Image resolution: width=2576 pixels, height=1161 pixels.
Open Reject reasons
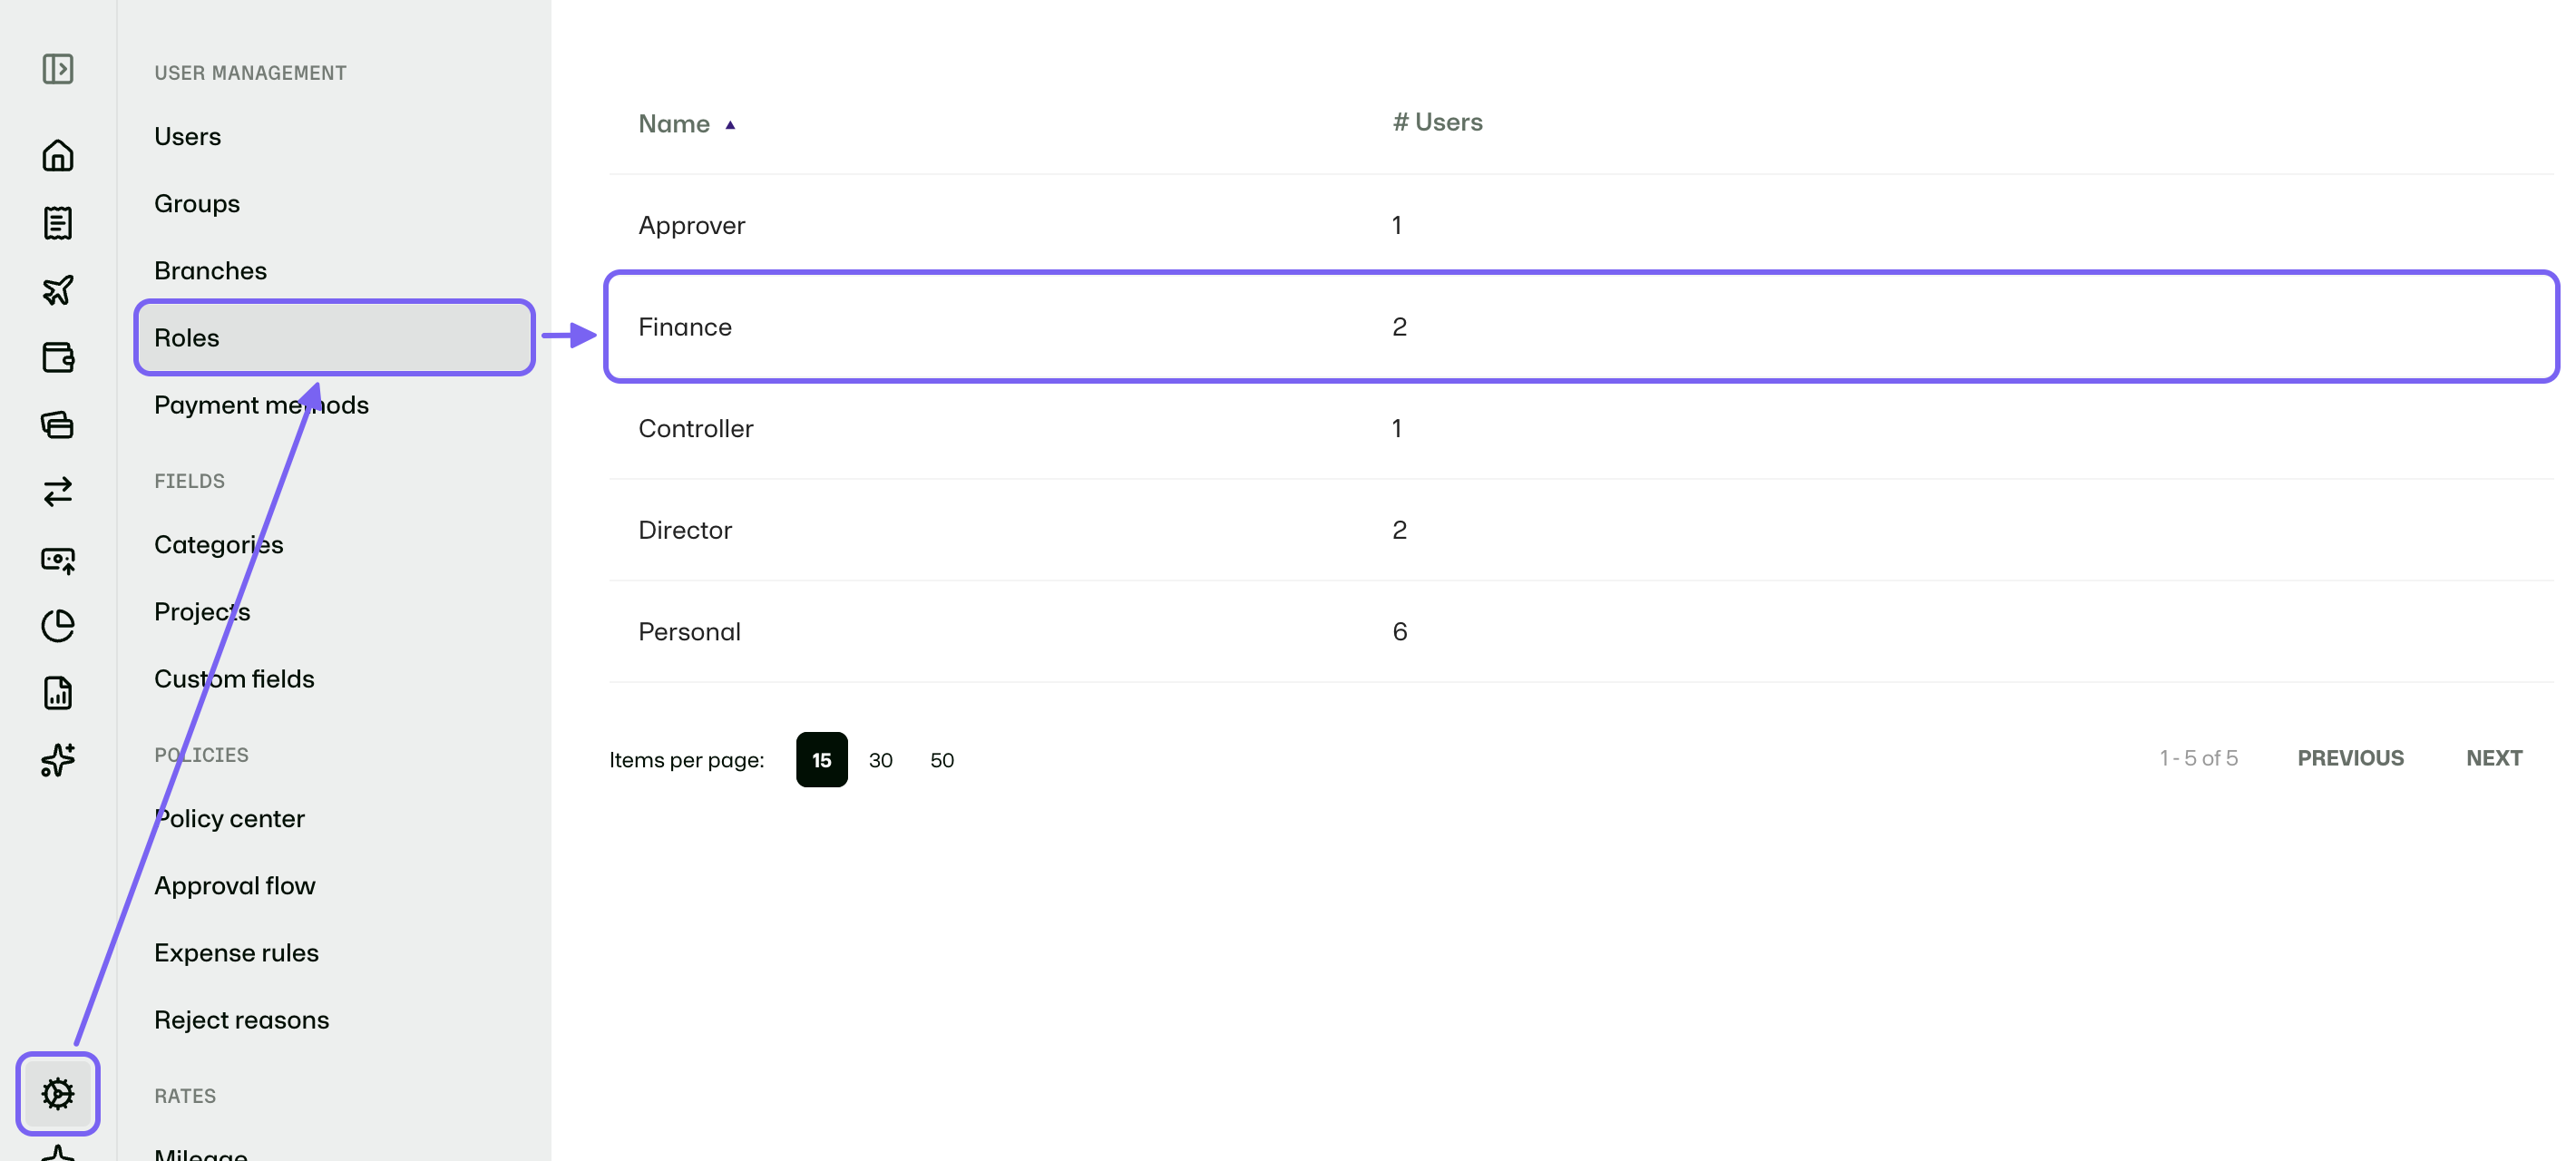(x=241, y=1019)
